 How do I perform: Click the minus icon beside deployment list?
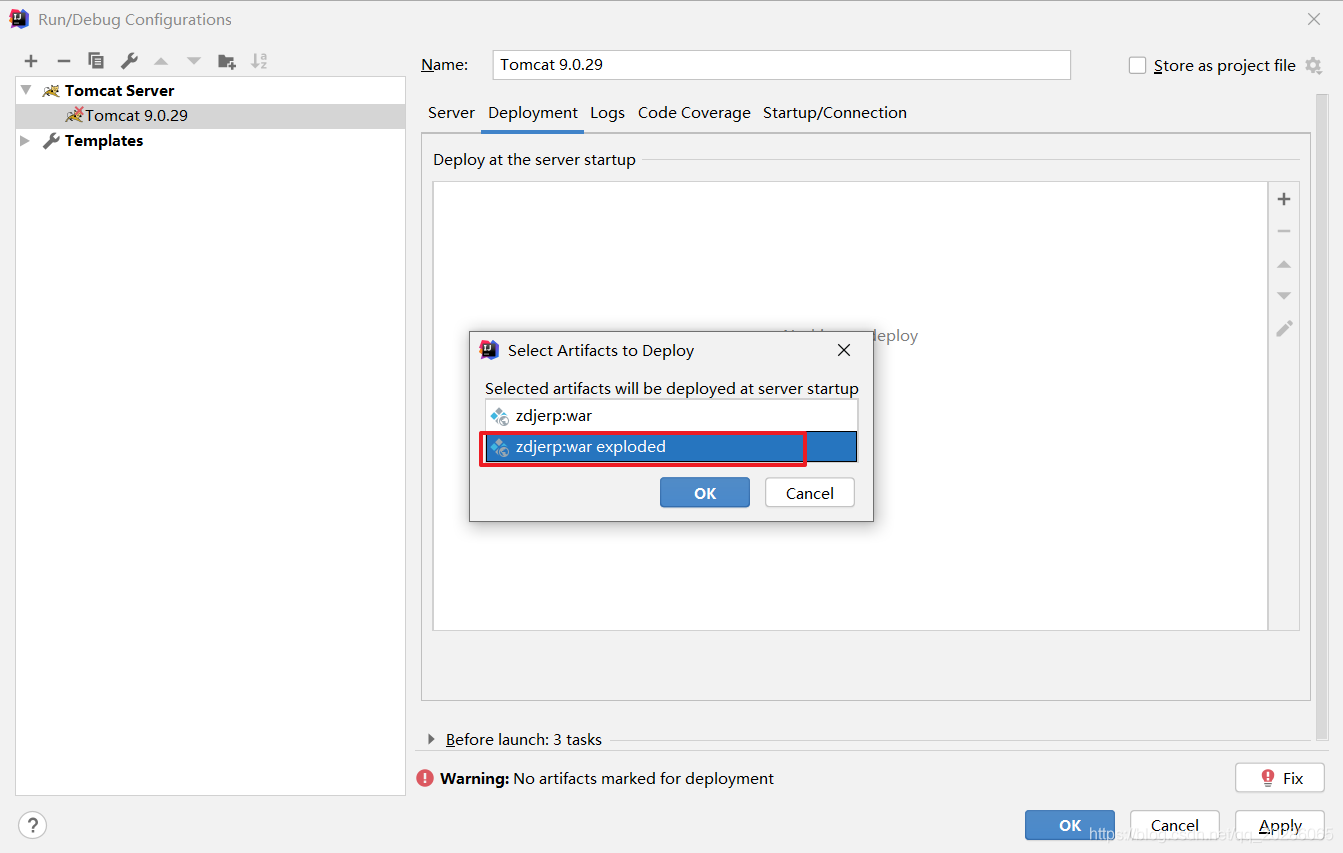pos(1284,231)
